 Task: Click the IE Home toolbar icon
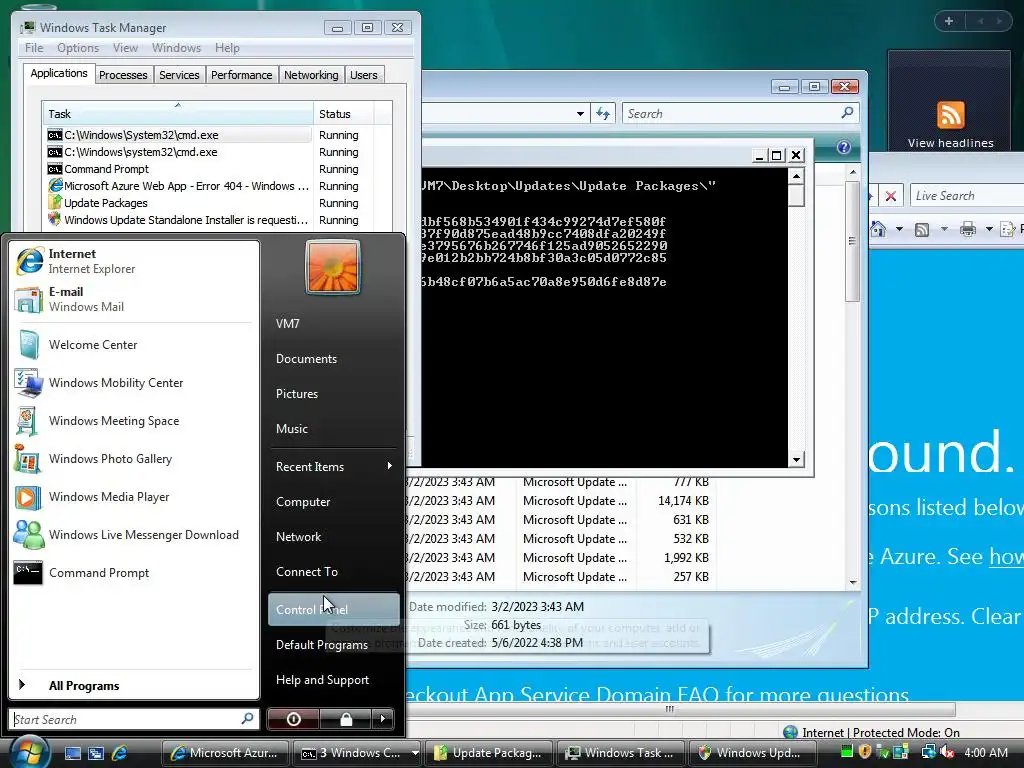pos(878,229)
